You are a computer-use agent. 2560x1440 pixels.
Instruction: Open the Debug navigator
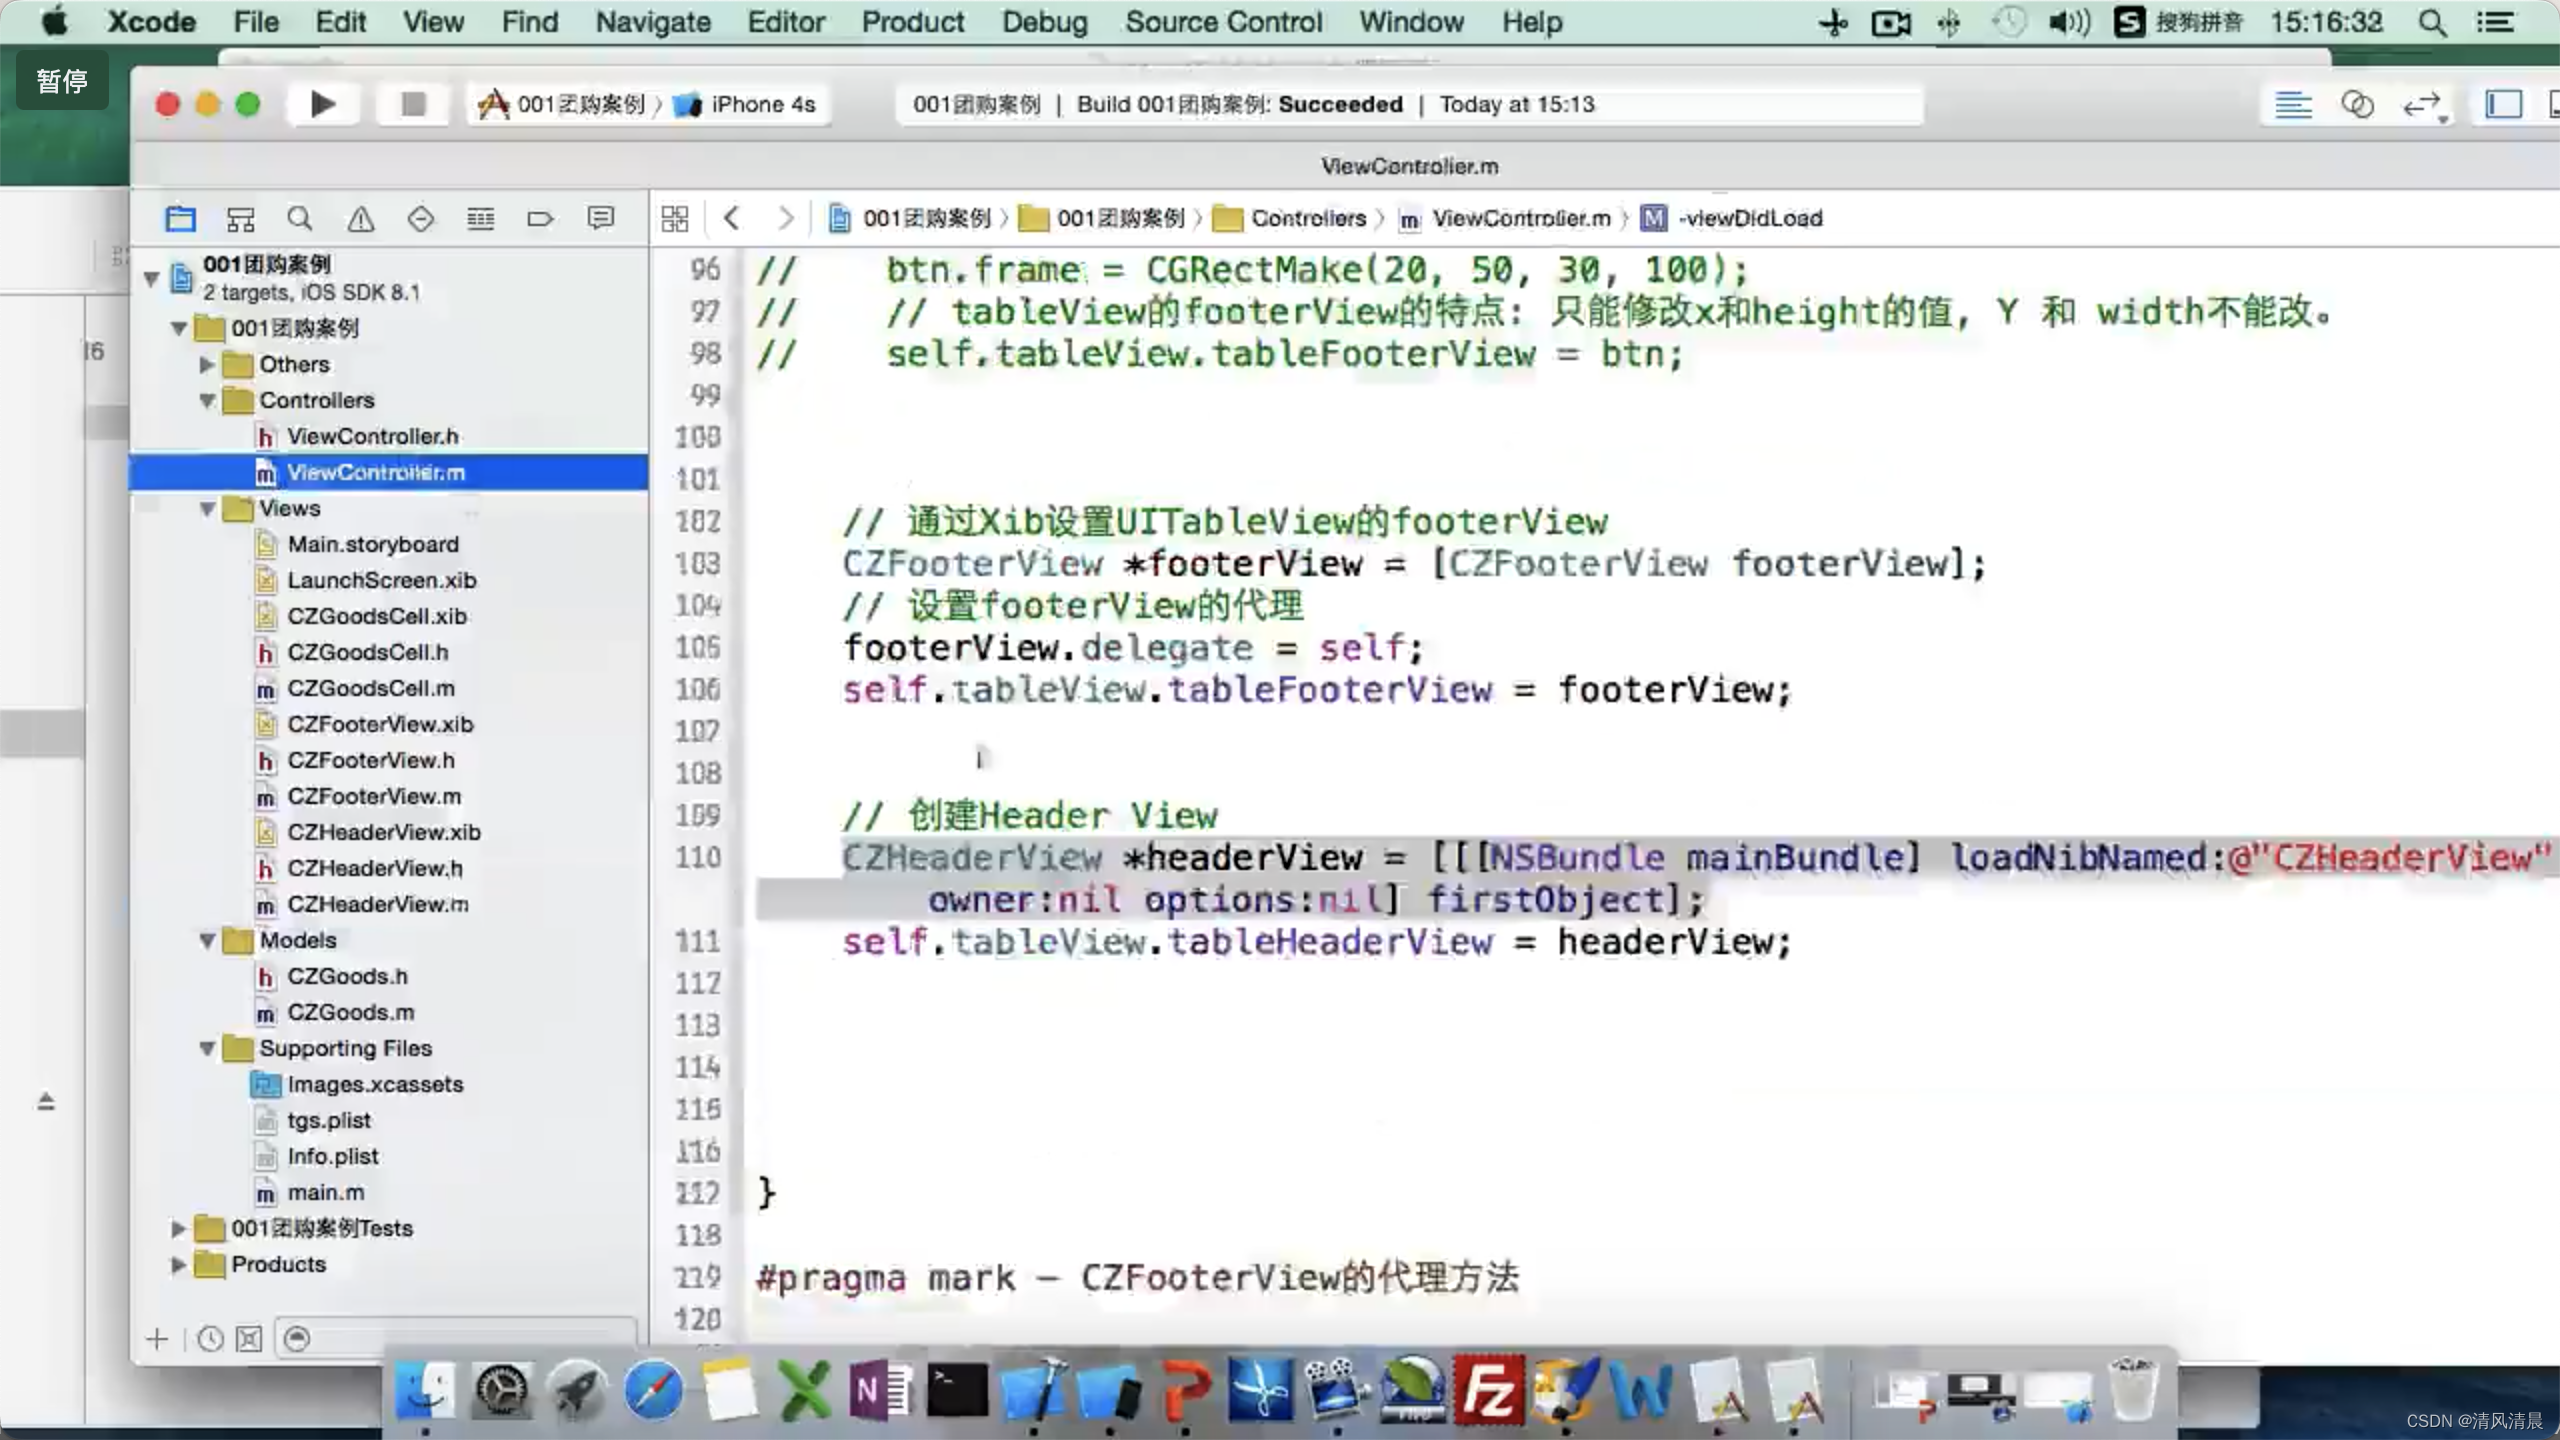tap(480, 218)
